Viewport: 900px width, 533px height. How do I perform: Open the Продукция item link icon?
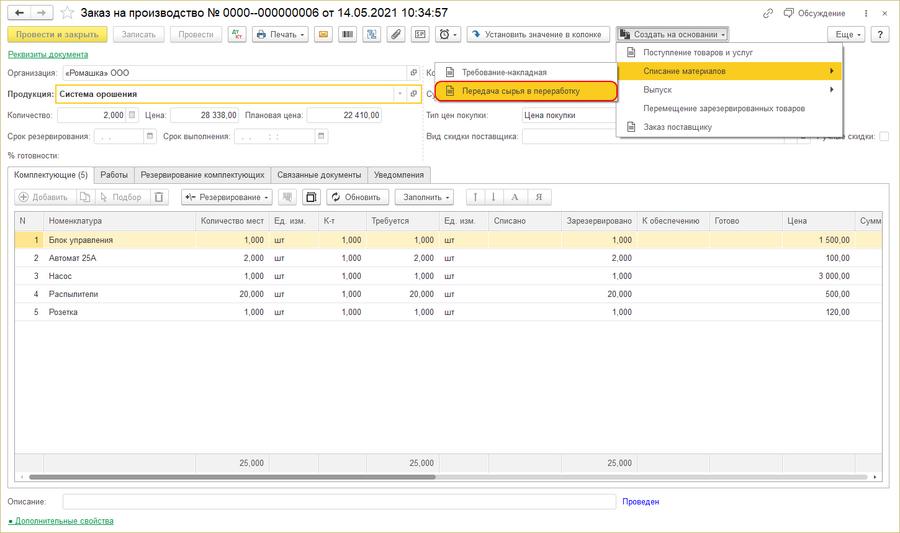[x=414, y=94]
